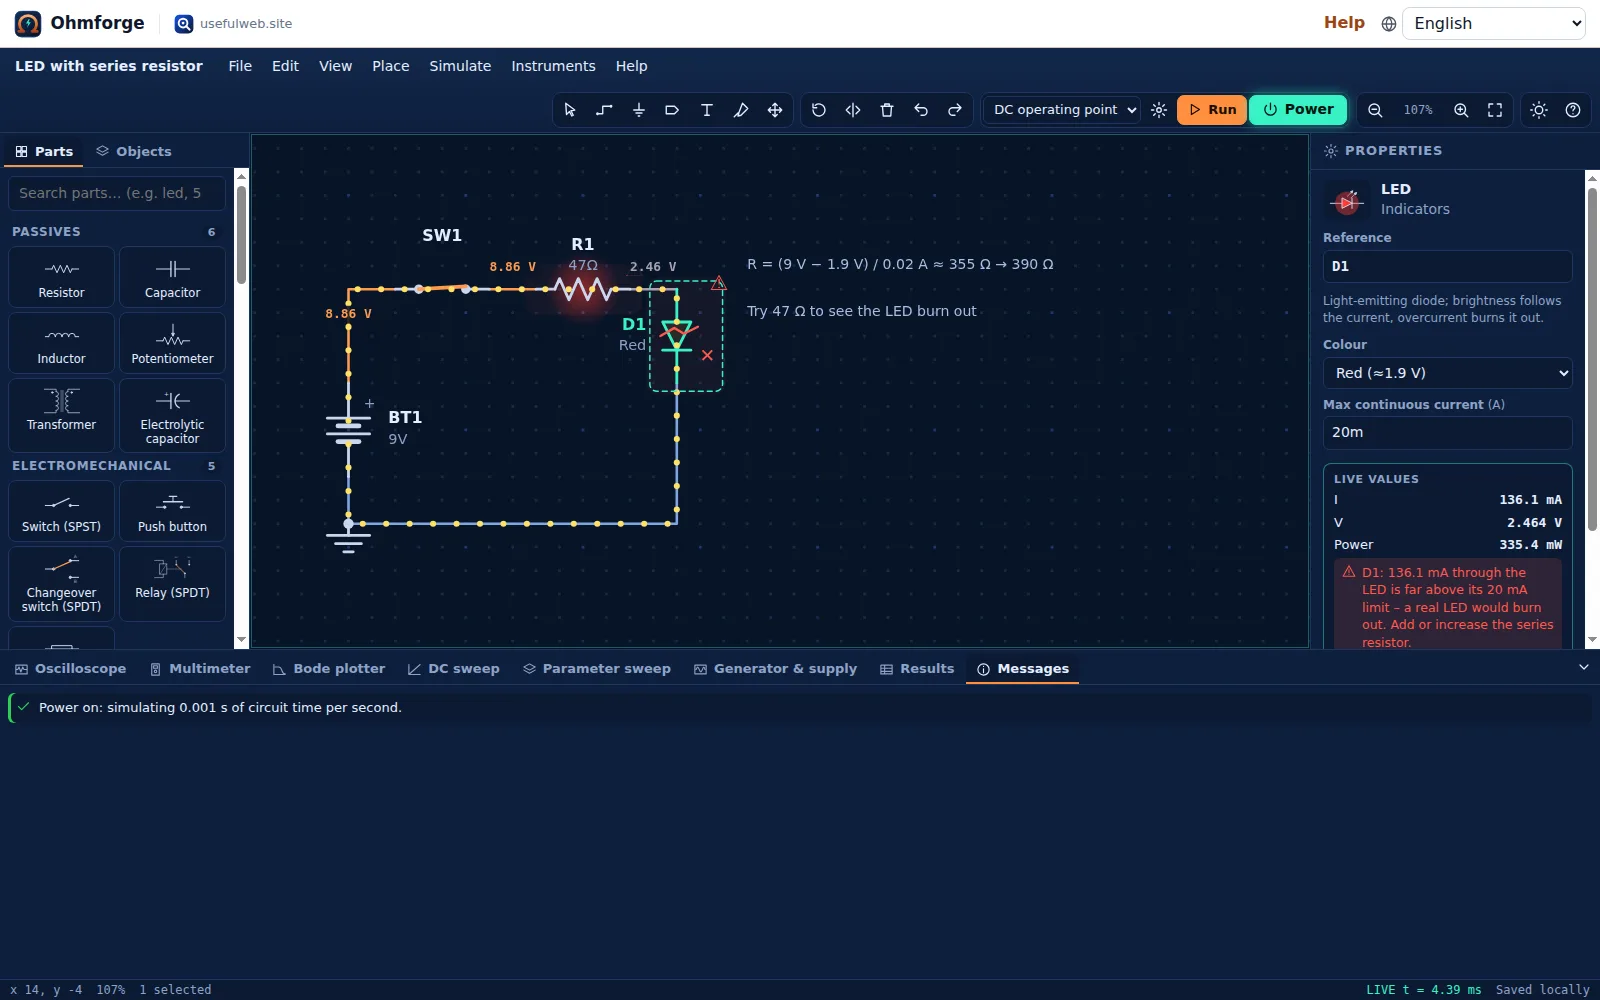Choose the Relay (SPDT) part

172,583
